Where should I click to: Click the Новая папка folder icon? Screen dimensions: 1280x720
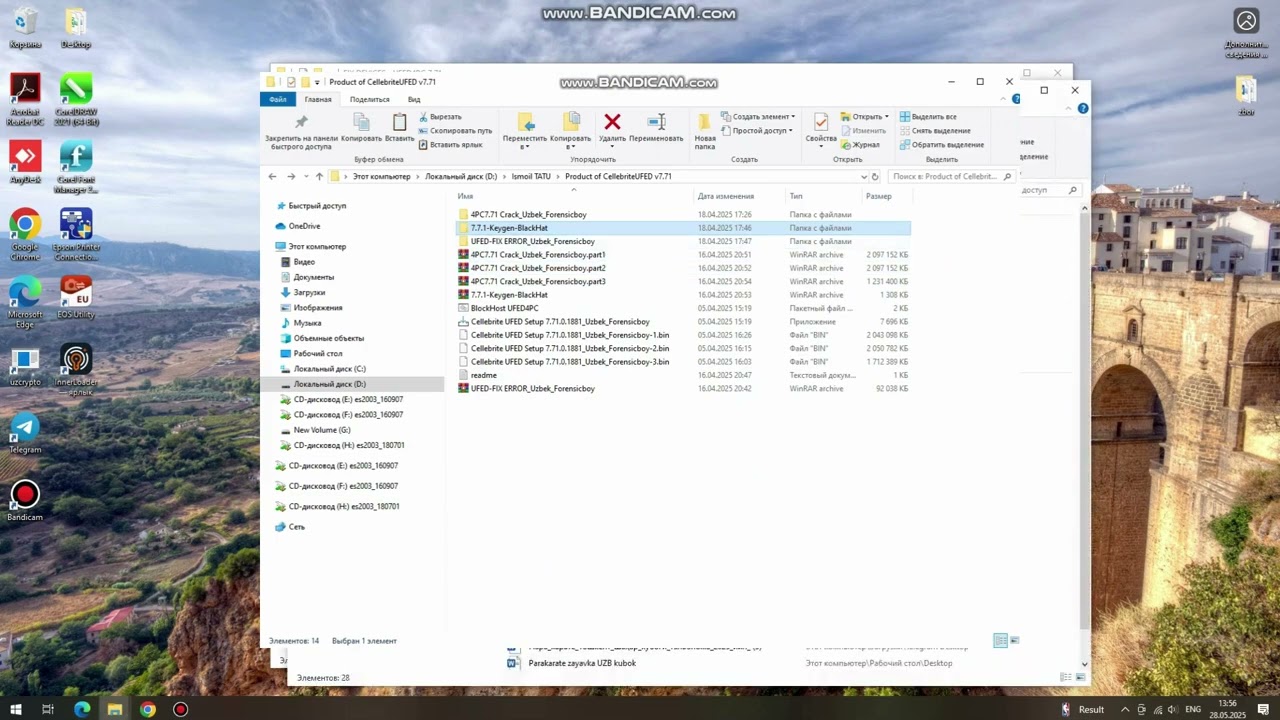coord(705,122)
